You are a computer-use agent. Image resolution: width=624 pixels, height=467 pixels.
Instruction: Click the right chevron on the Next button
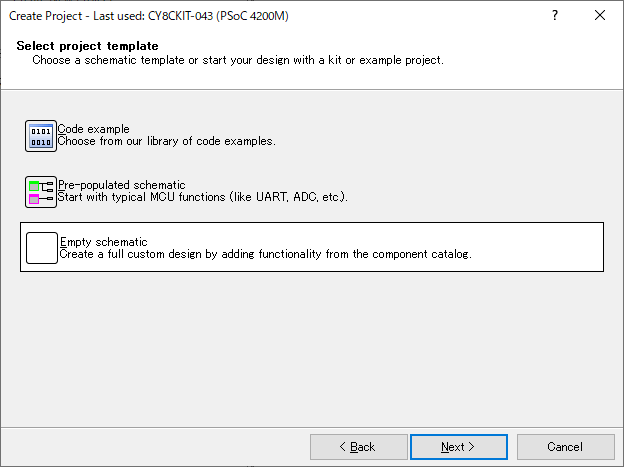click(472, 447)
